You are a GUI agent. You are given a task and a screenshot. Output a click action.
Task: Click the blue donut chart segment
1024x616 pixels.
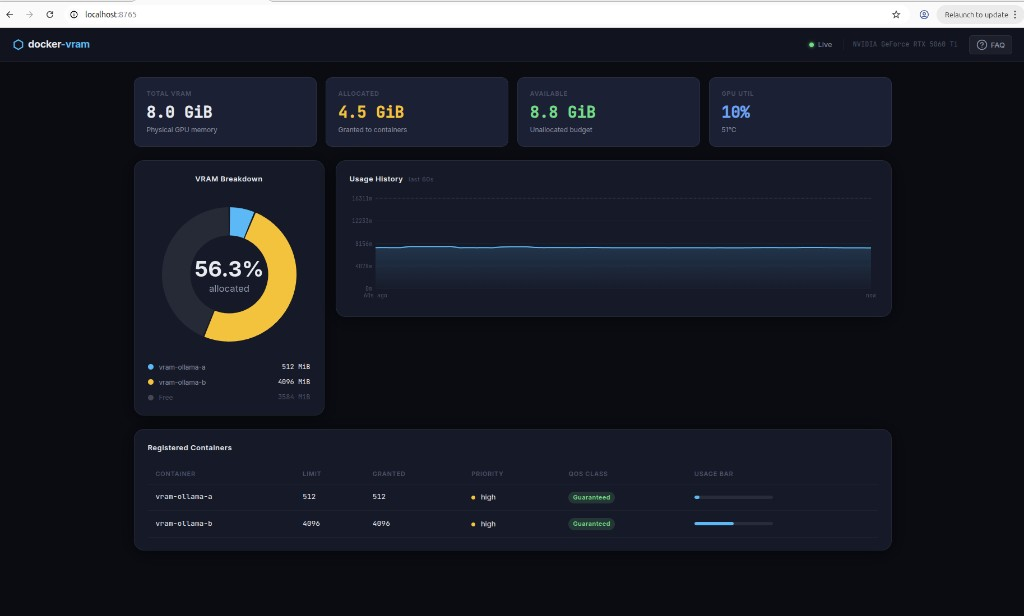point(240,222)
